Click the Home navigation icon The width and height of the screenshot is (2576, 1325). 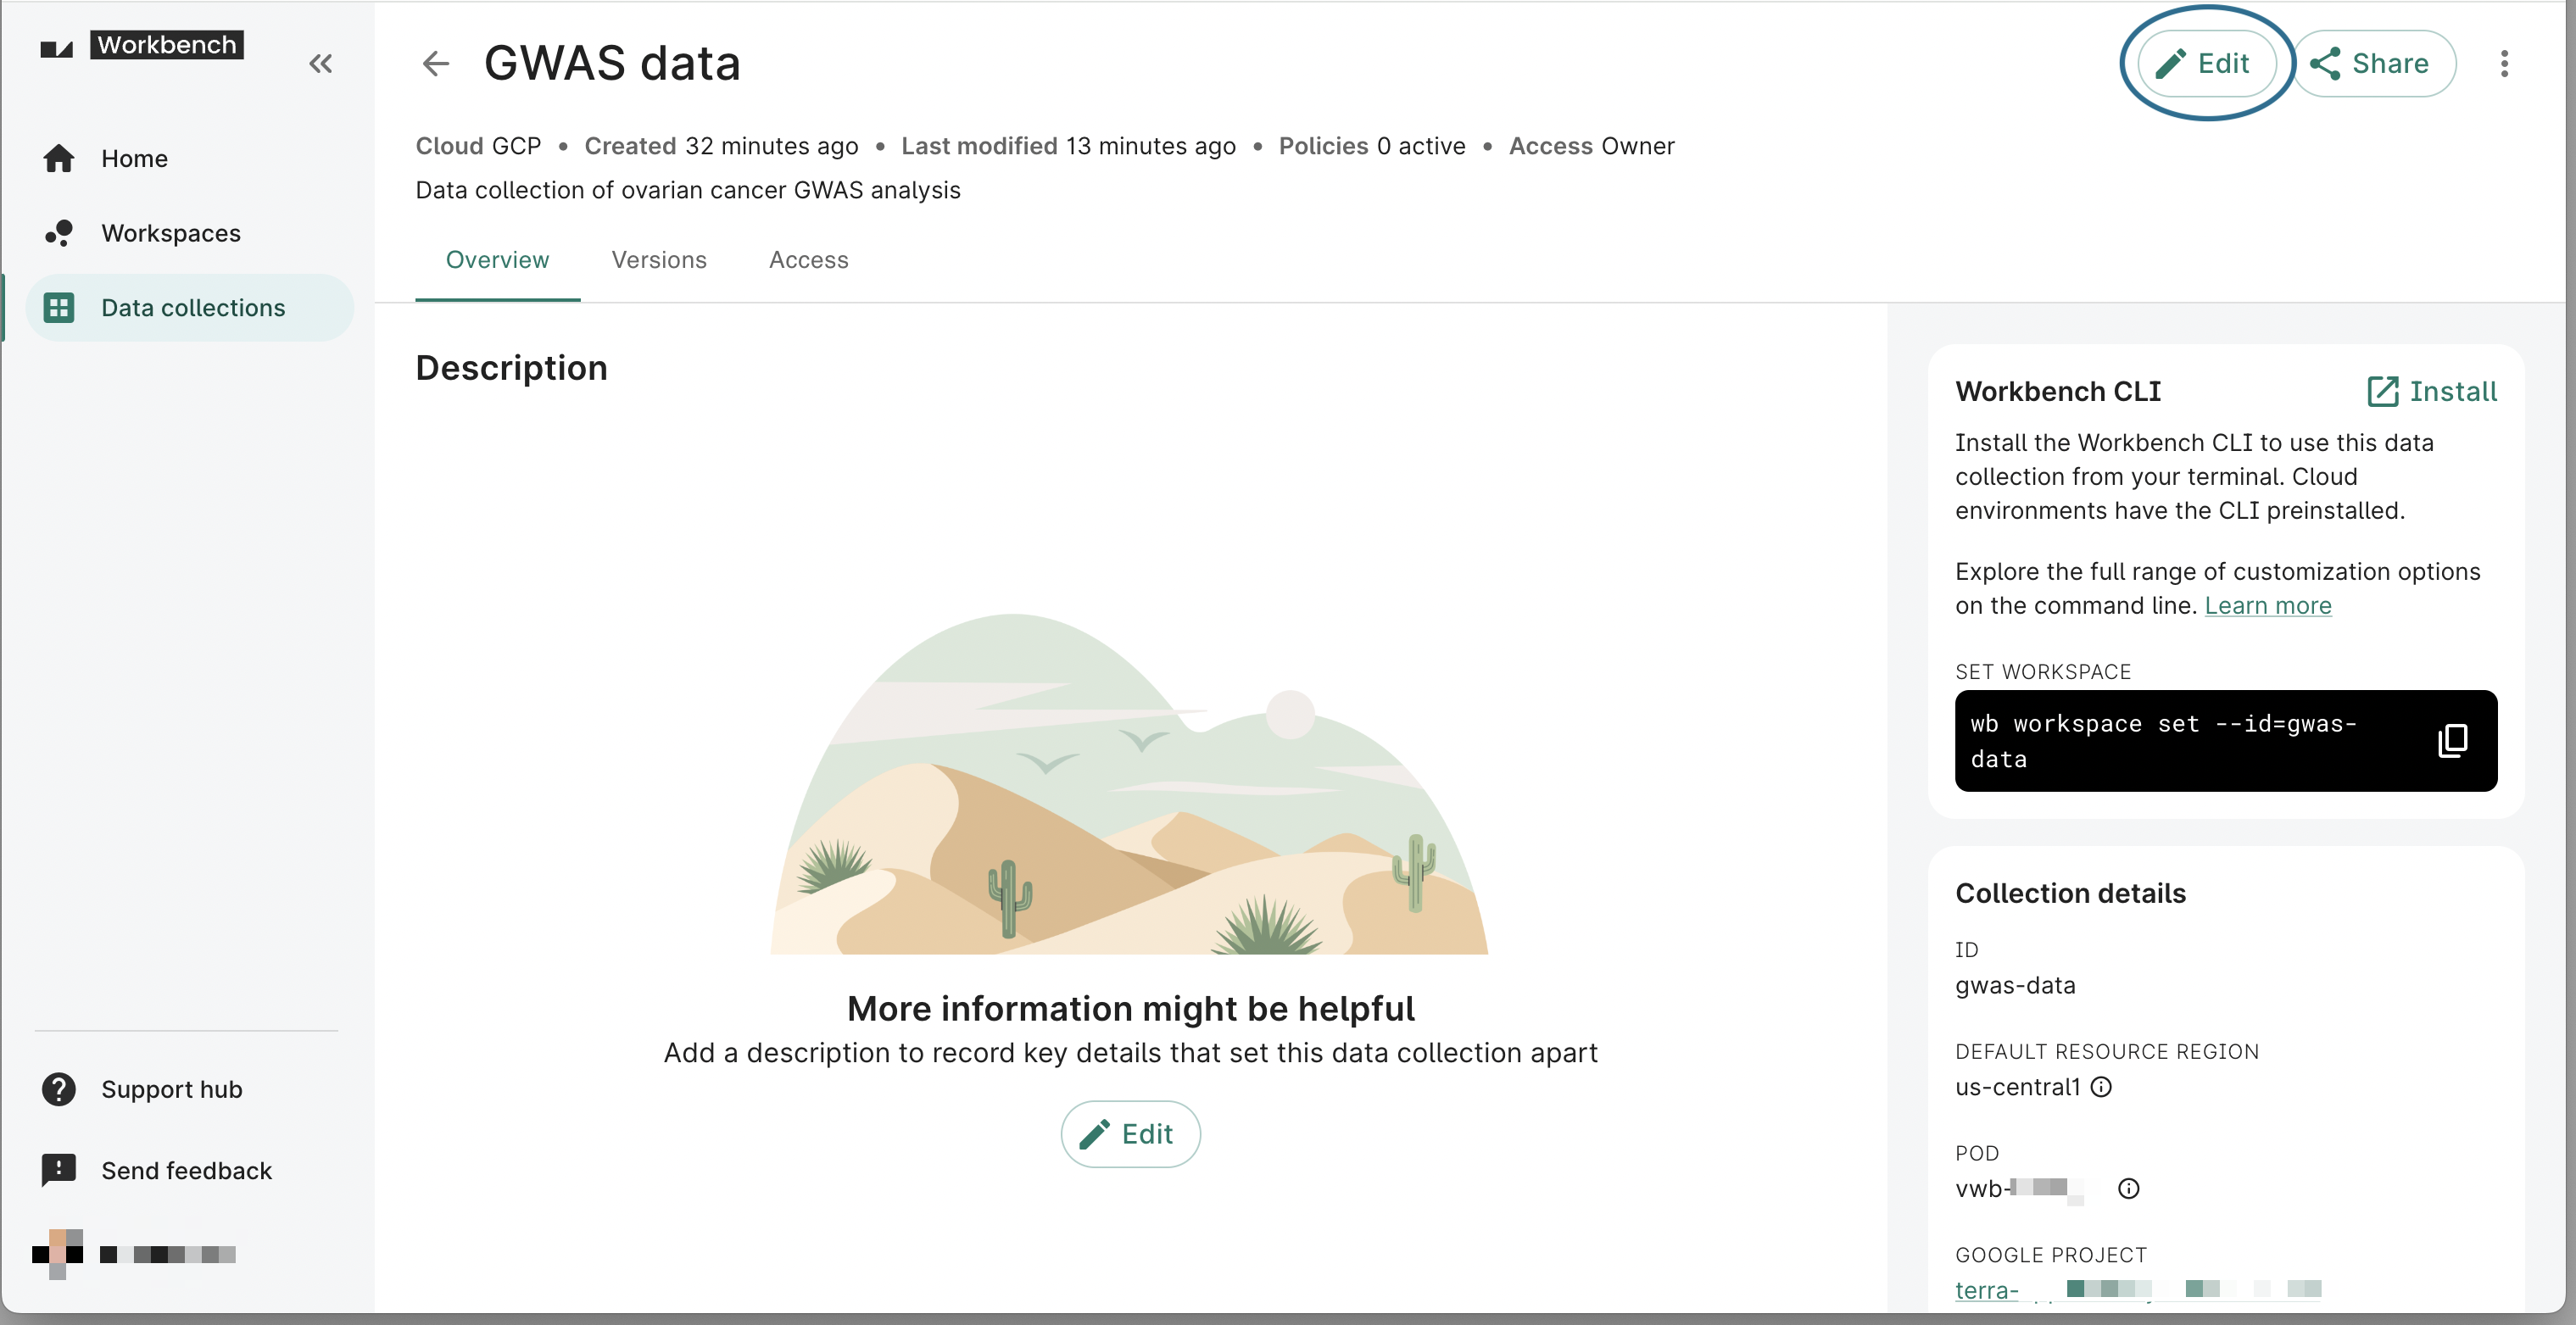click(59, 157)
